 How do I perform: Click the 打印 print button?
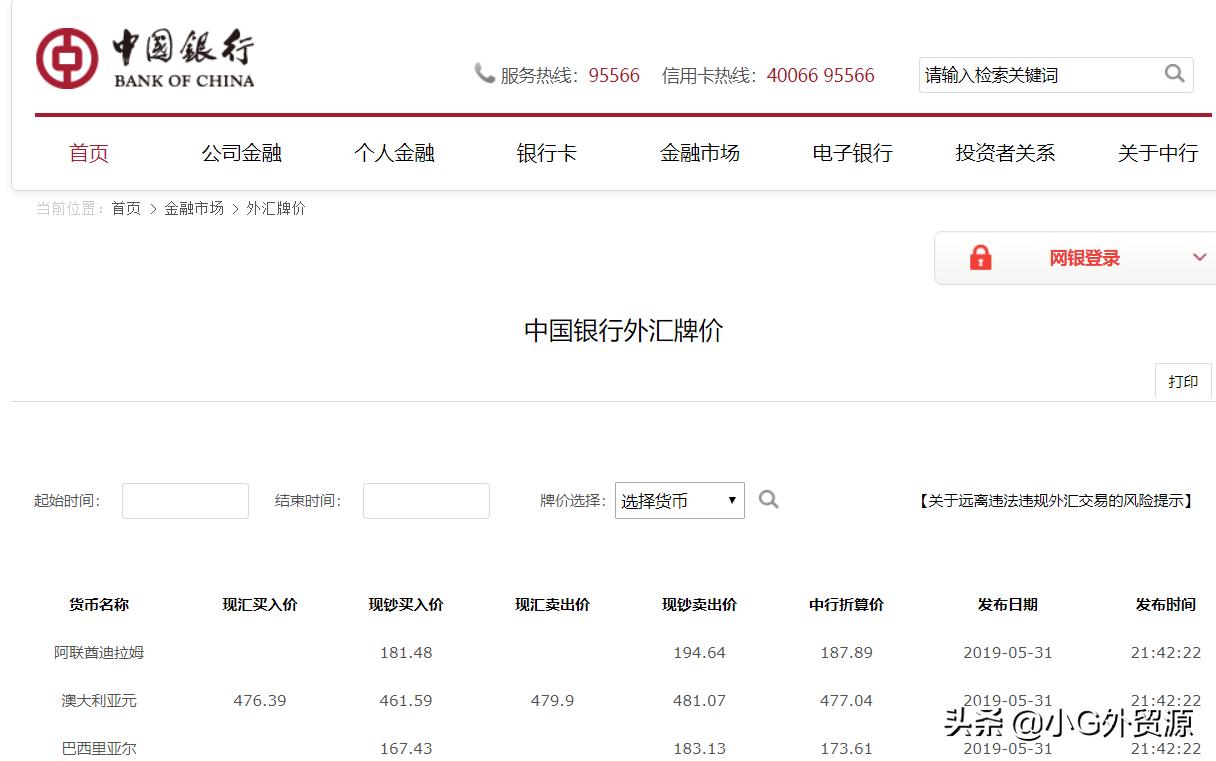coord(1183,381)
